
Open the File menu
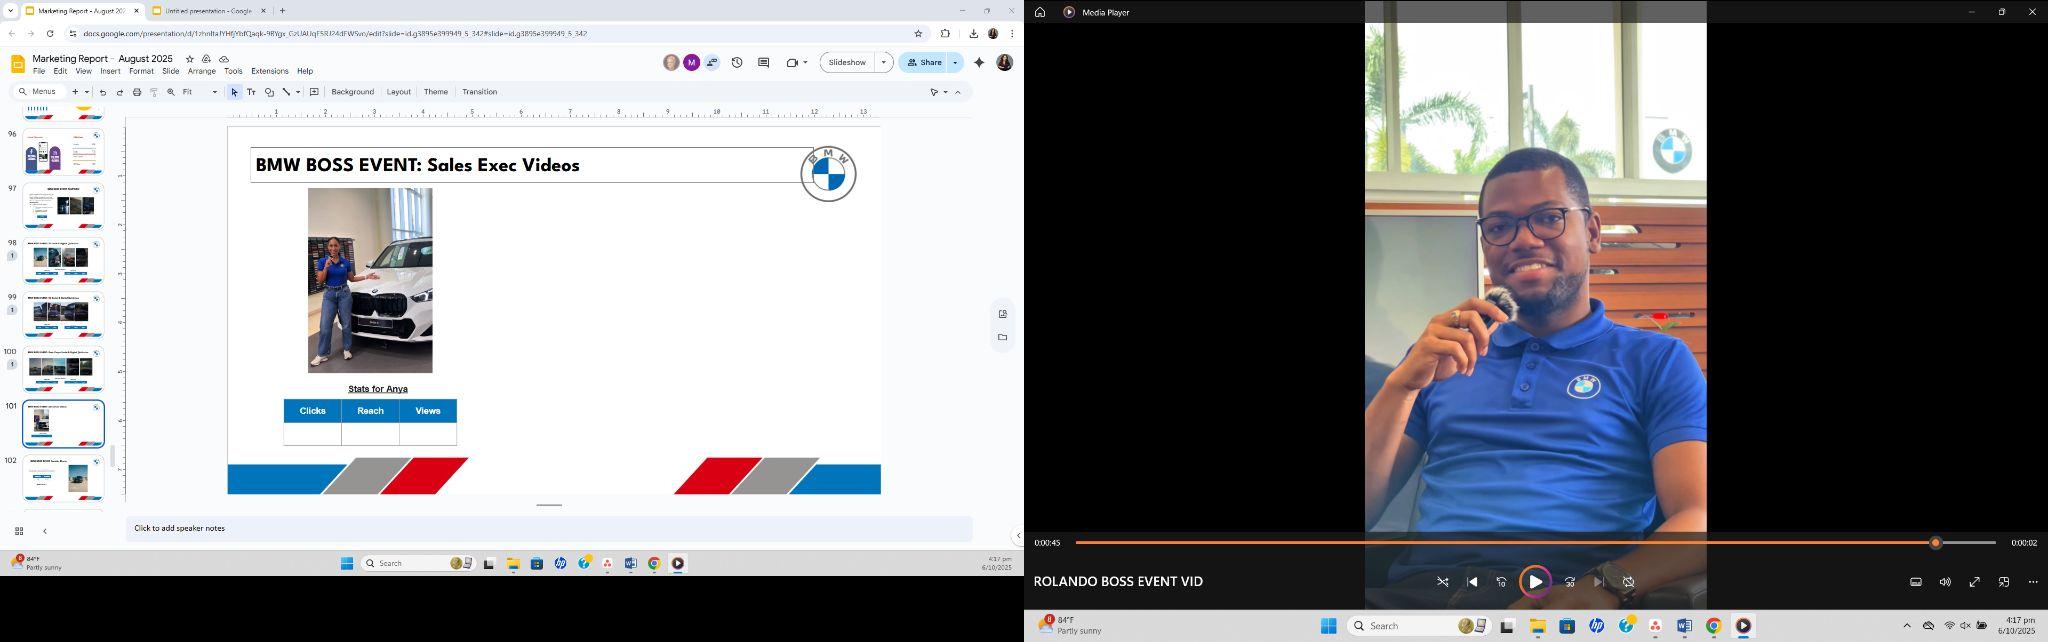[39, 71]
